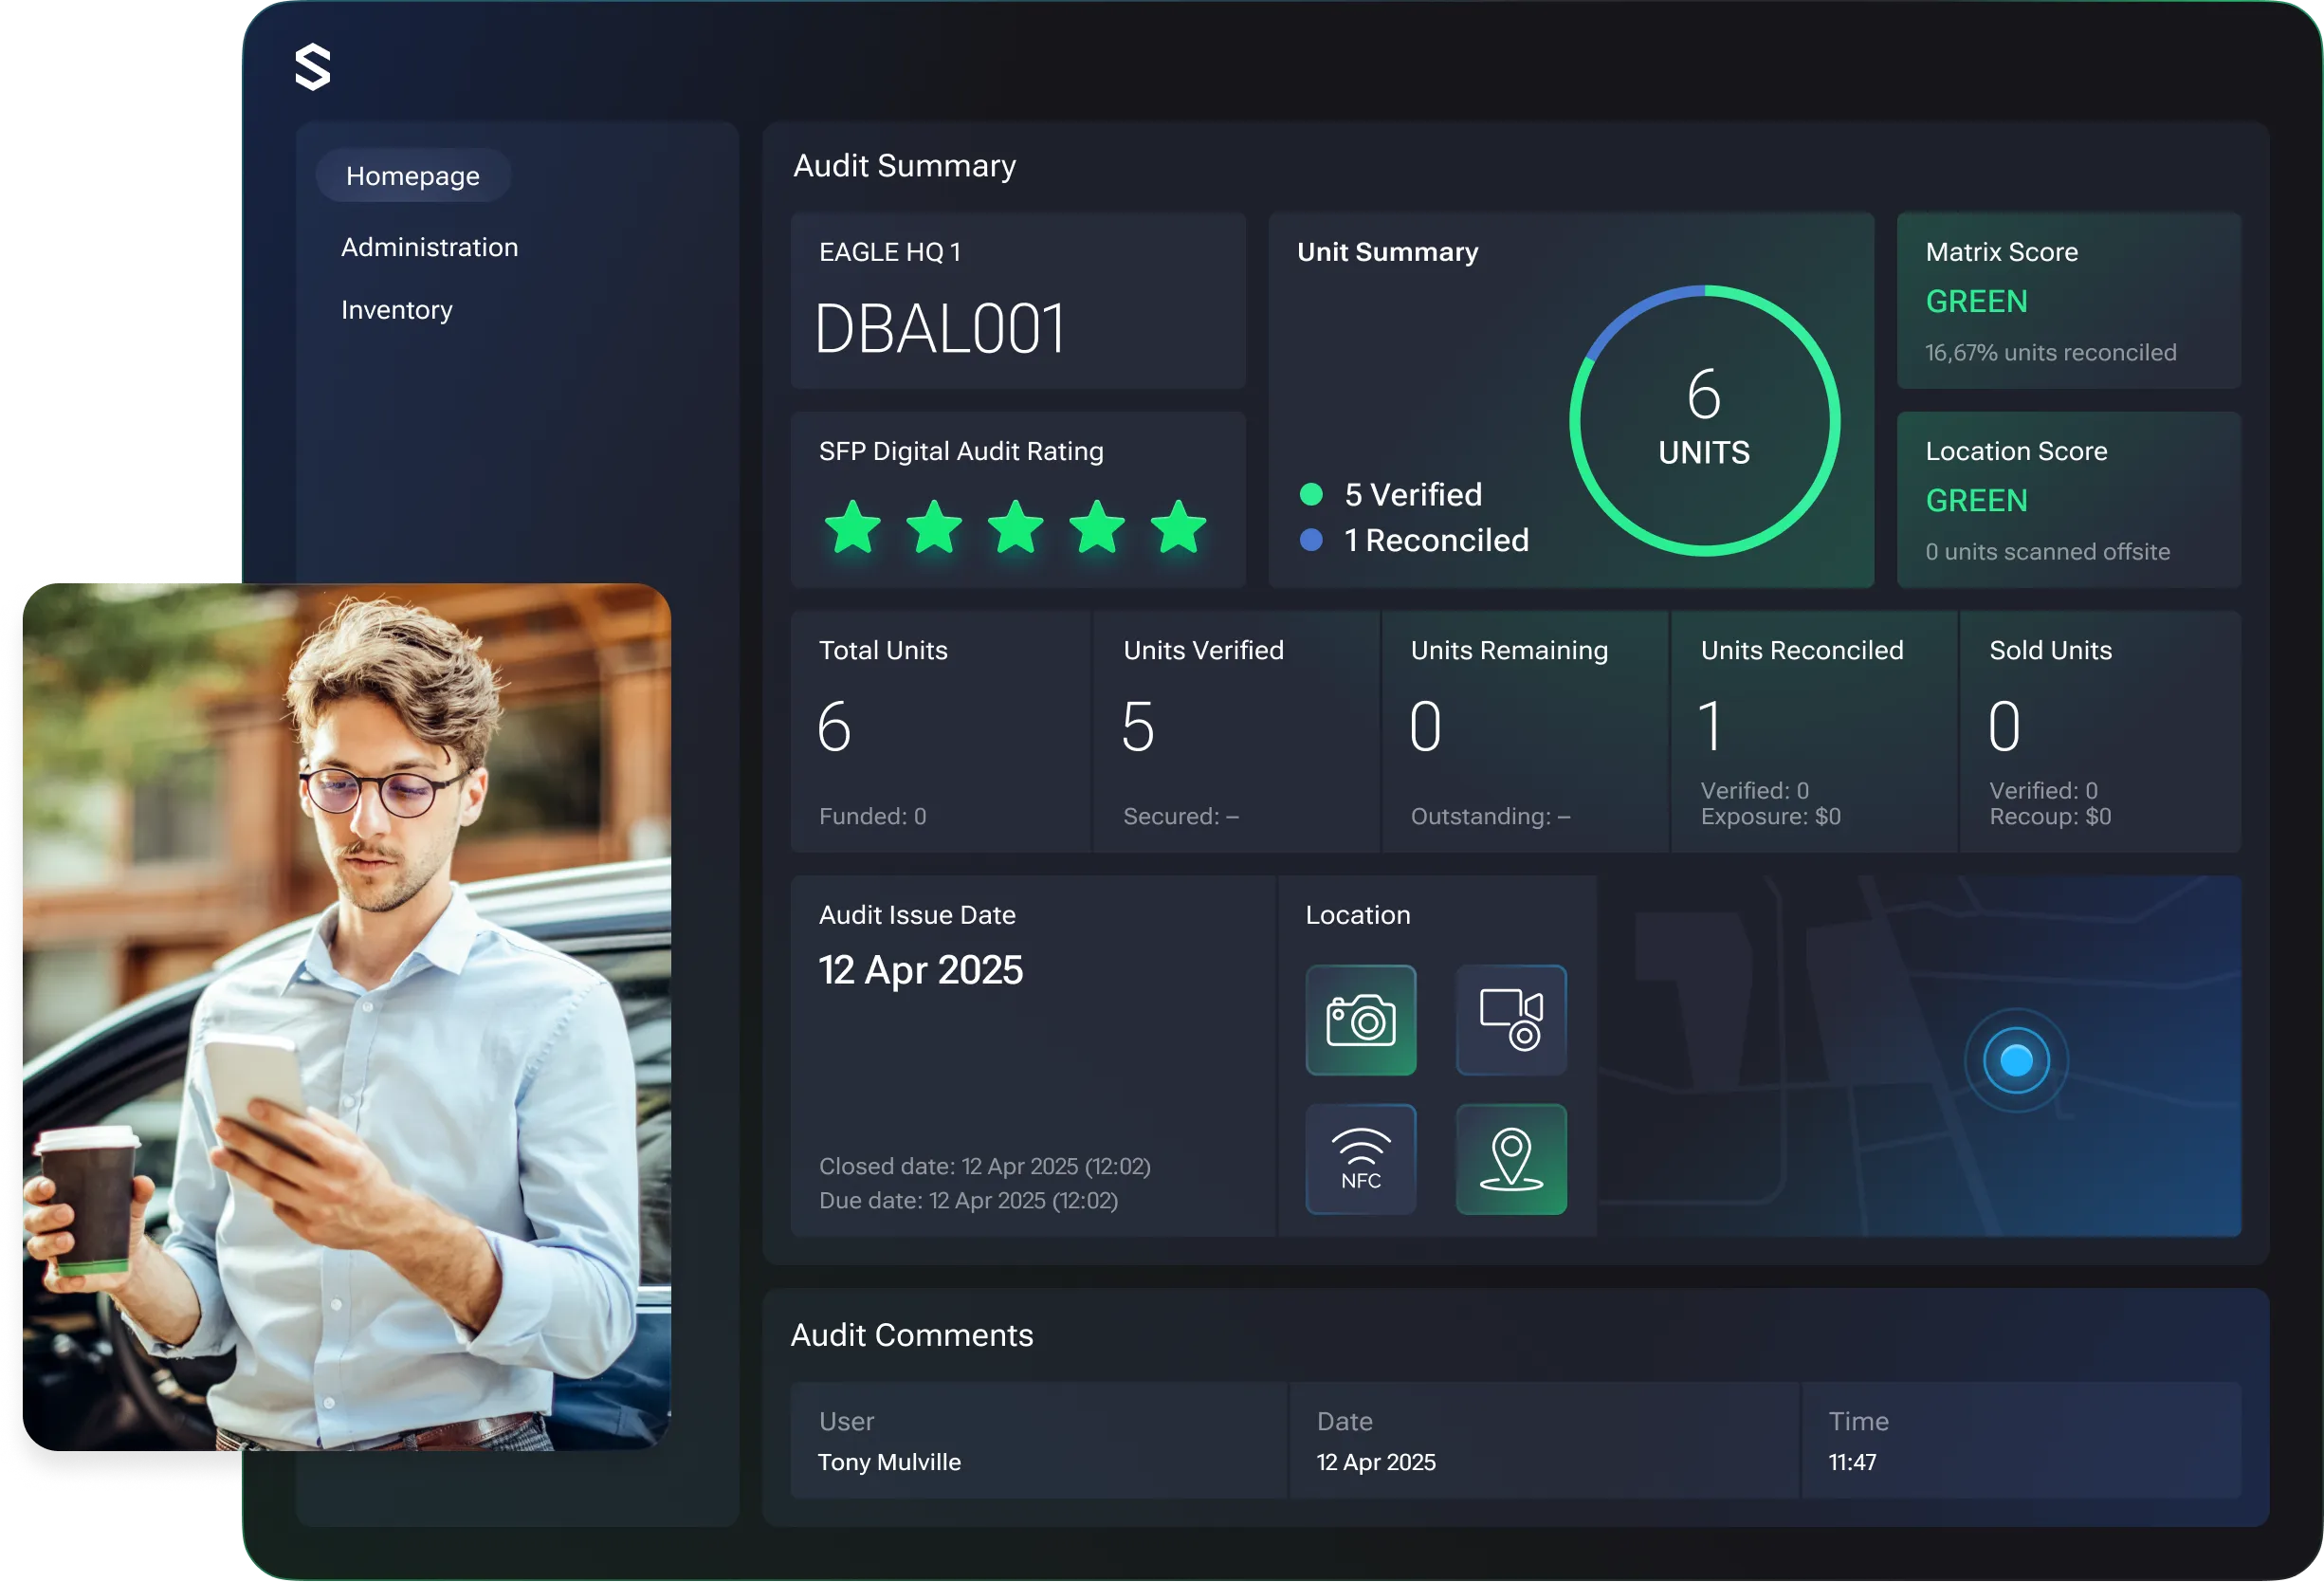Click the fifth green rating star

[1178, 527]
